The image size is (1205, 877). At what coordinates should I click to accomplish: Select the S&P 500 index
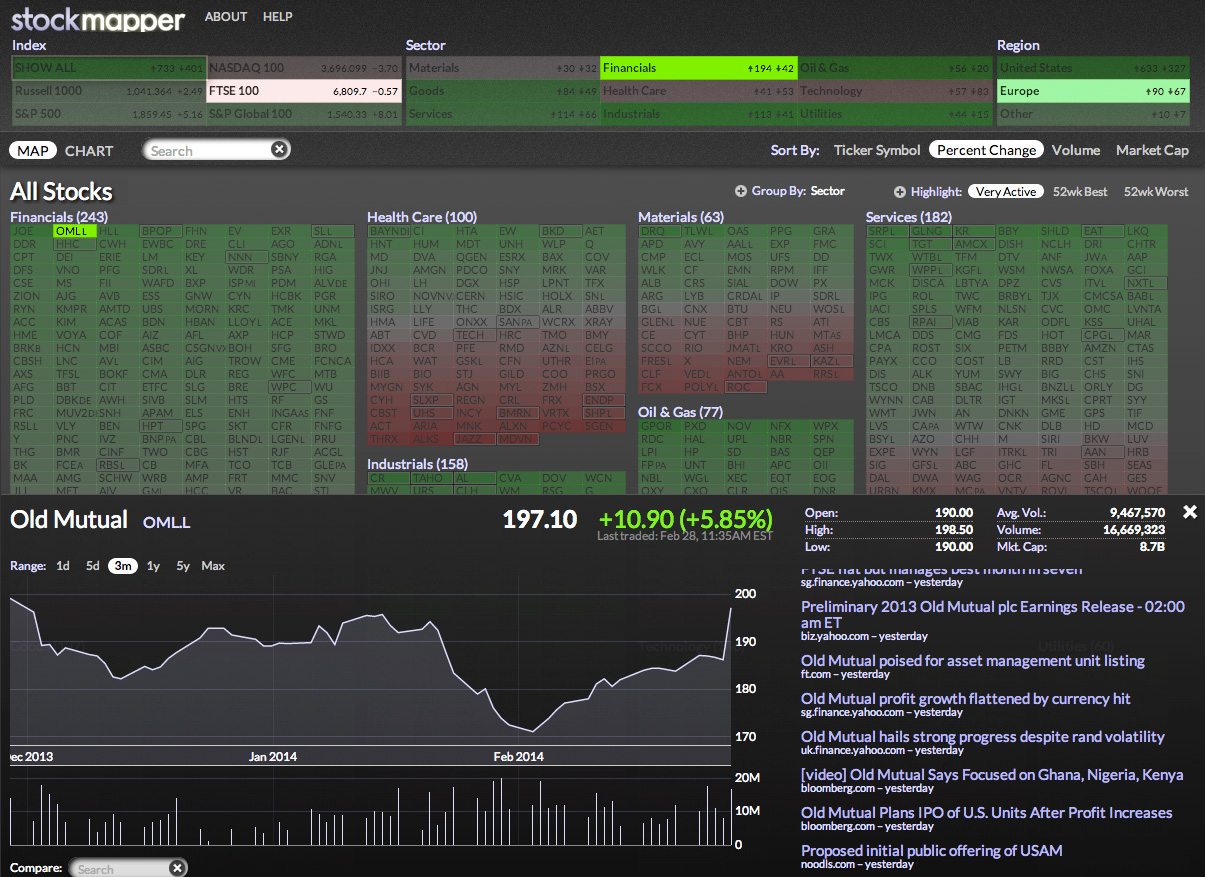[x=108, y=114]
